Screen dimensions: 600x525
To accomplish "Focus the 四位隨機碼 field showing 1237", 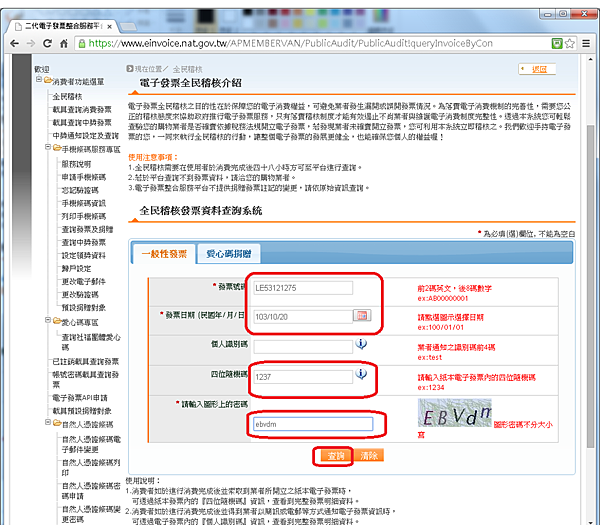I will tap(303, 377).
